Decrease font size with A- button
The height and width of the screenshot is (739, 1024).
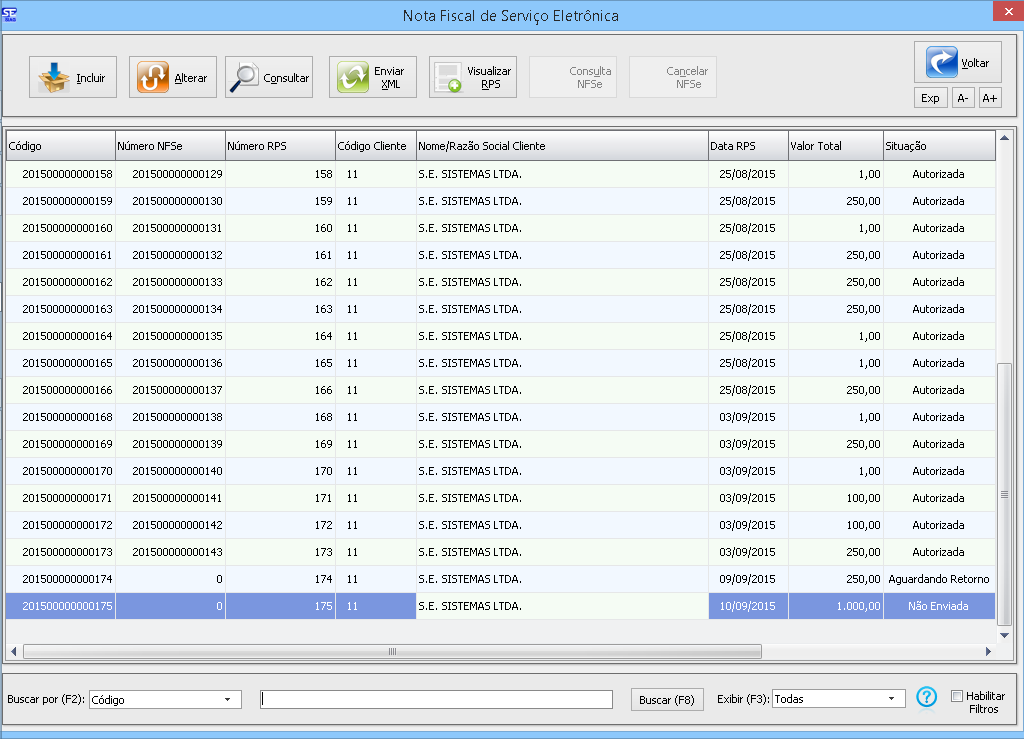pos(961,97)
